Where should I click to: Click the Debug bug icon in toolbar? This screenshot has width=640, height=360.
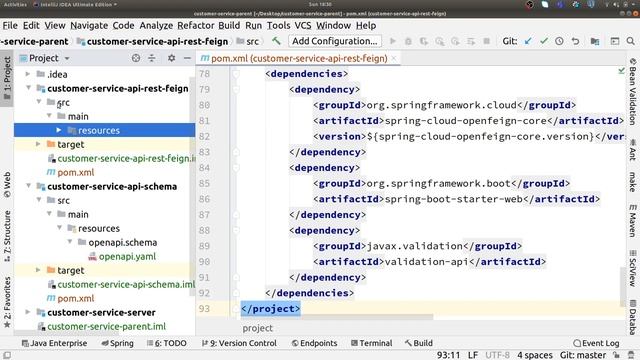click(408, 41)
